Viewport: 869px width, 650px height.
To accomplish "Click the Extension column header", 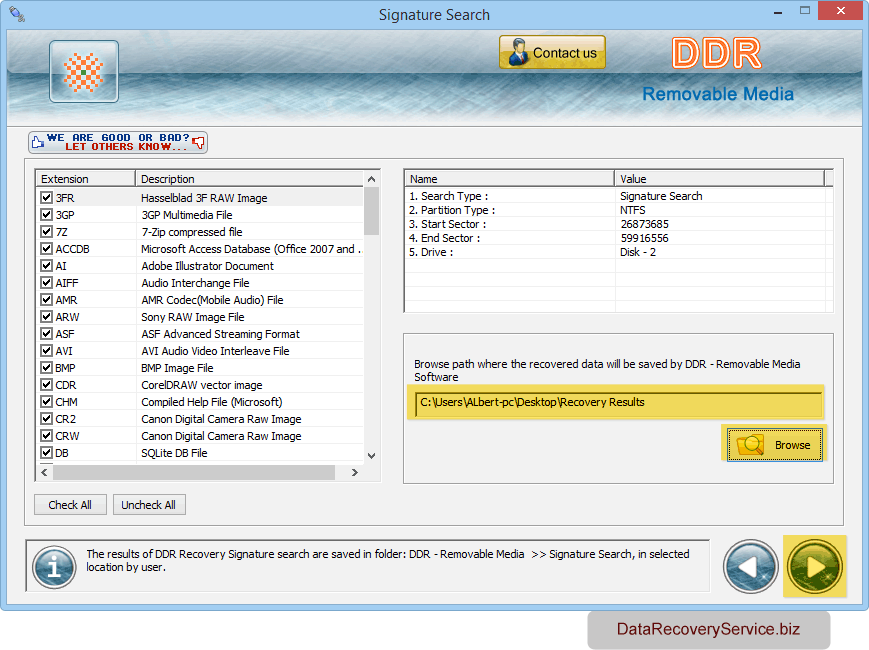I will [x=86, y=178].
